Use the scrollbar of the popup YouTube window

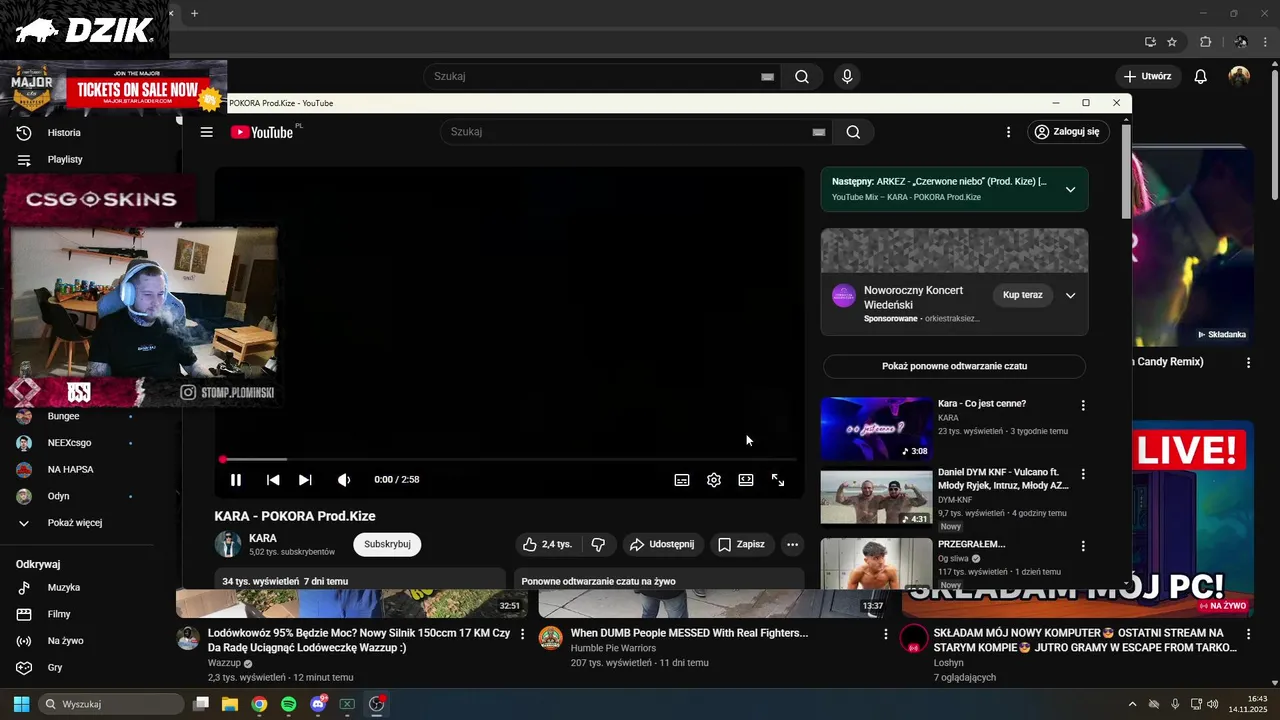coord(1127,170)
